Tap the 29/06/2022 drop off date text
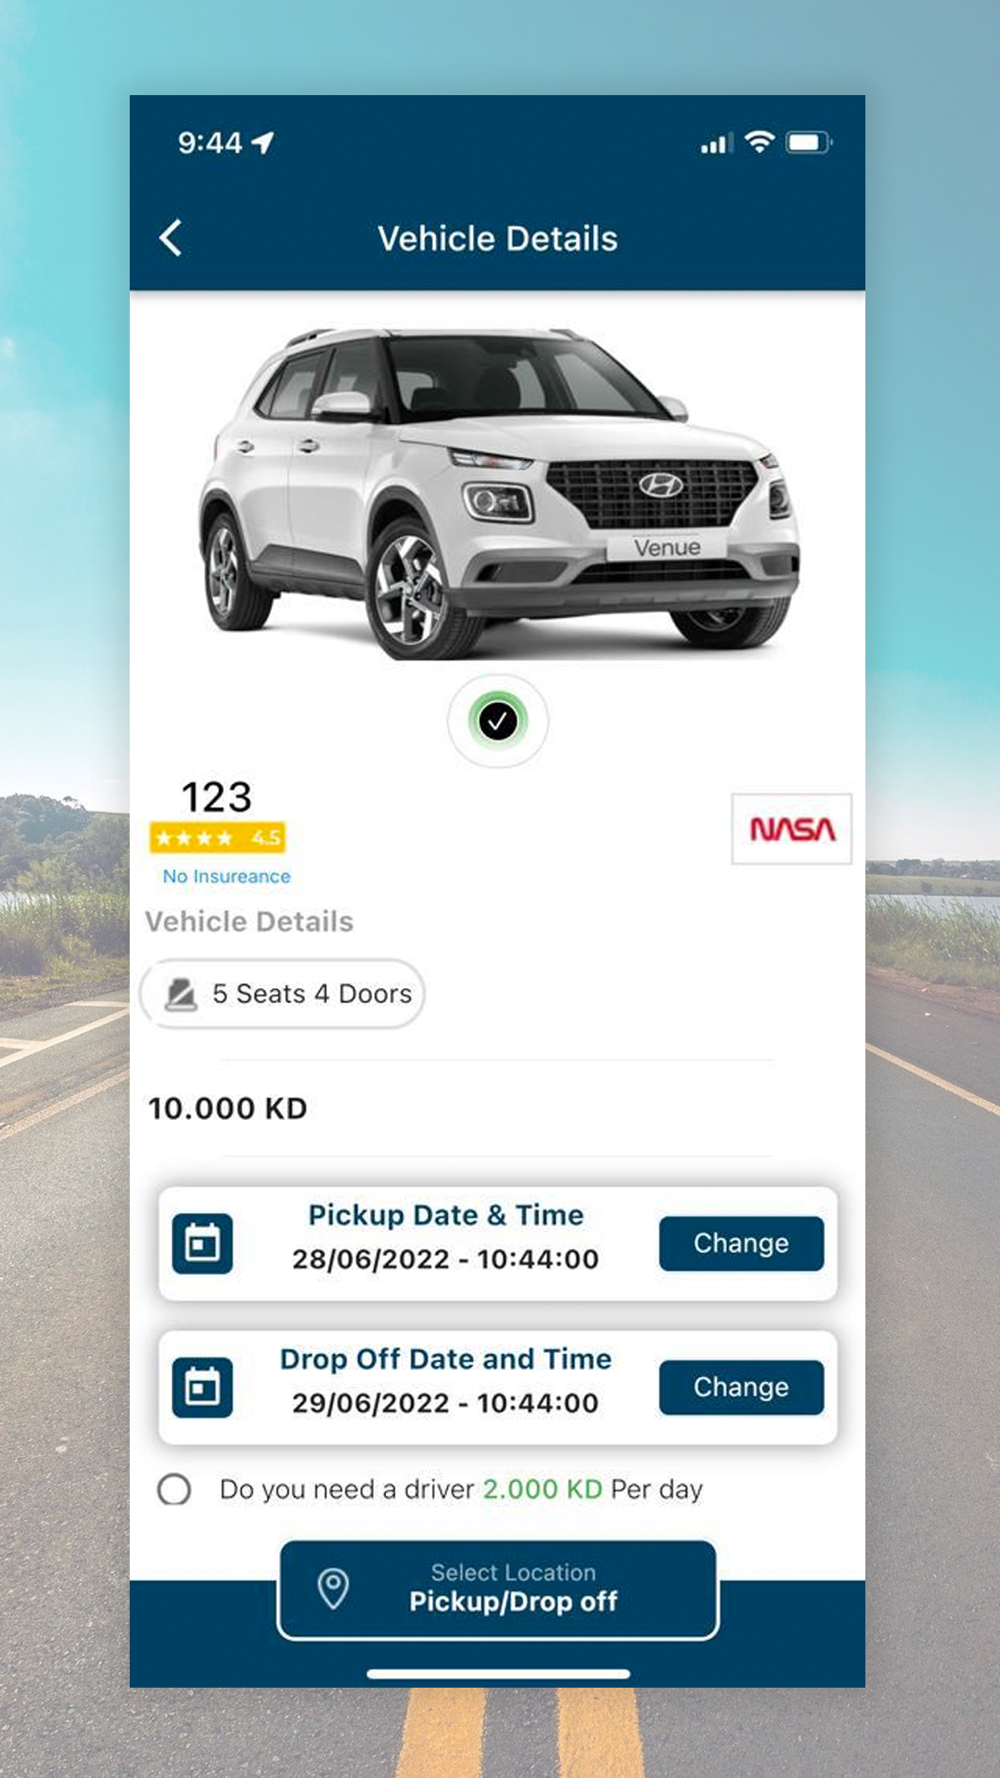The height and width of the screenshot is (1778, 1000). click(x=370, y=1403)
